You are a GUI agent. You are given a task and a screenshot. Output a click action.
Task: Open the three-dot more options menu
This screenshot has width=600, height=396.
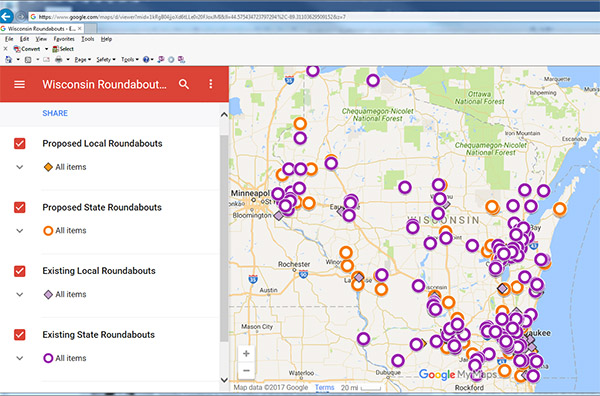click(x=210, y=84)
